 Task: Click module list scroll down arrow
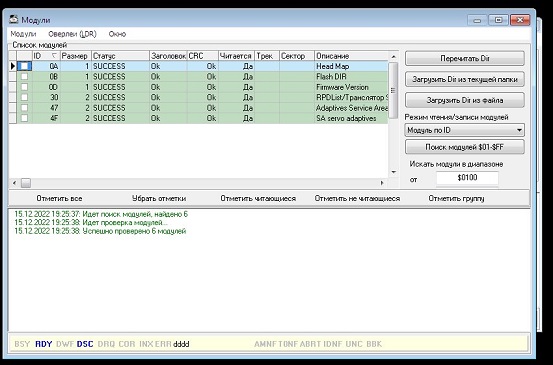click(394, 172)
